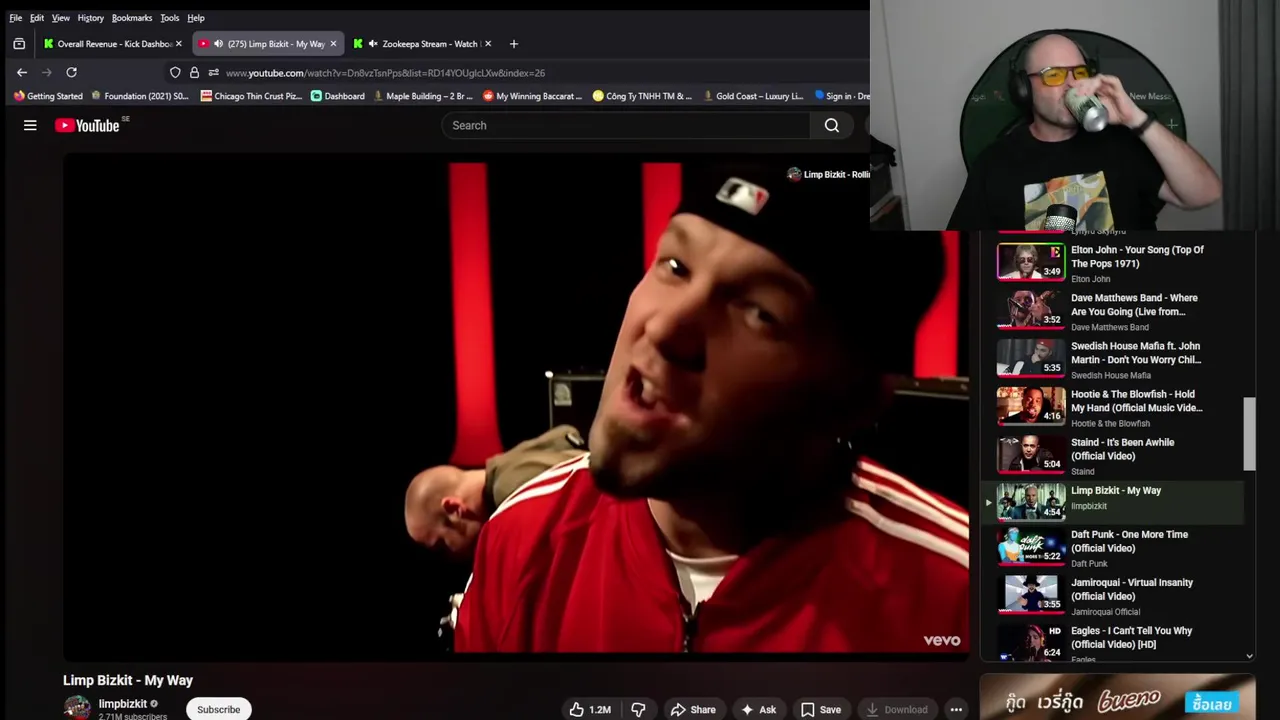Open limpbizkit channel avatar
Screen dimensions: 1280x720
pyautogui.click(x=77, y=707)
